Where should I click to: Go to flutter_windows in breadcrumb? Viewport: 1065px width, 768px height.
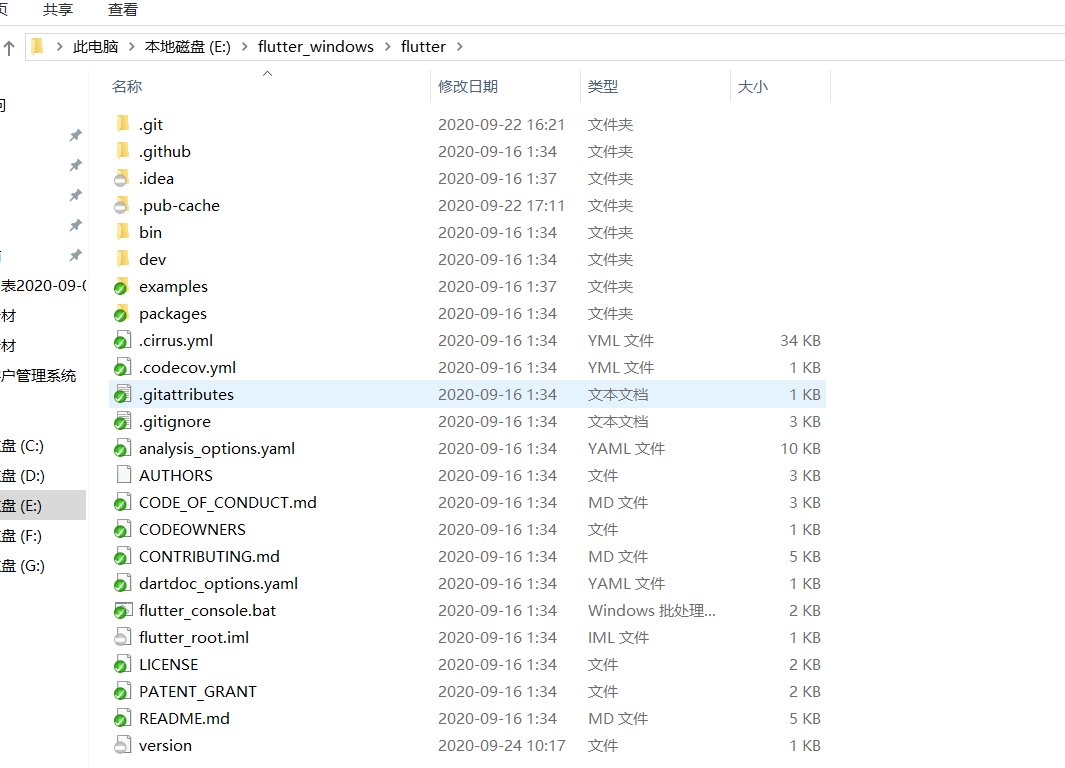pos(316,46)
